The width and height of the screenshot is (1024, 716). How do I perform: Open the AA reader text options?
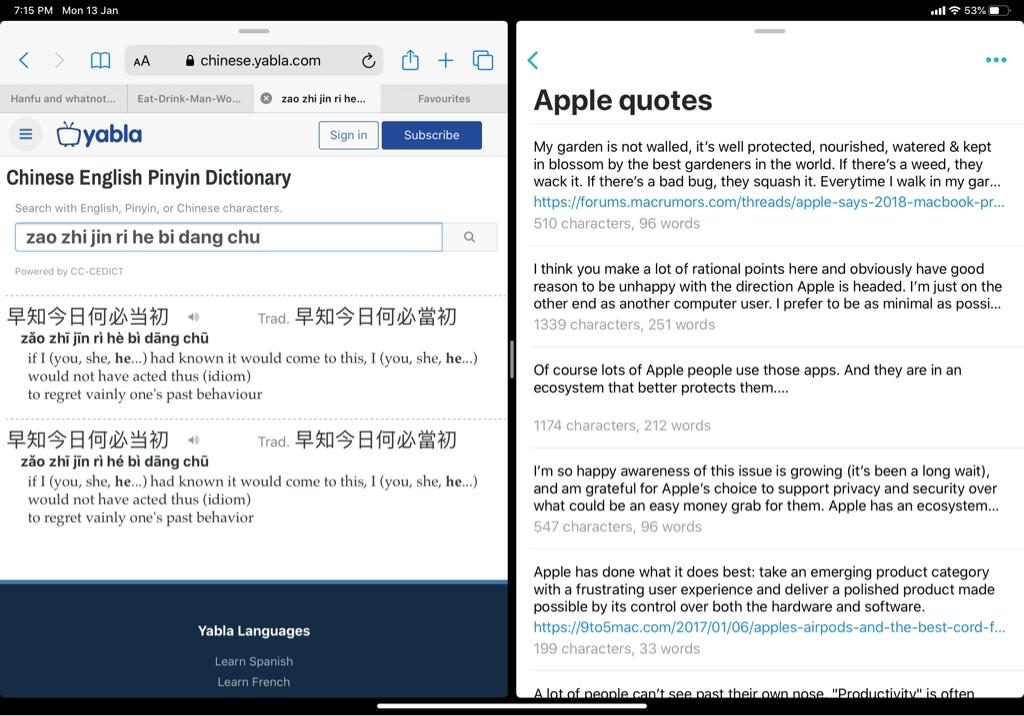(x=142, y=61)
